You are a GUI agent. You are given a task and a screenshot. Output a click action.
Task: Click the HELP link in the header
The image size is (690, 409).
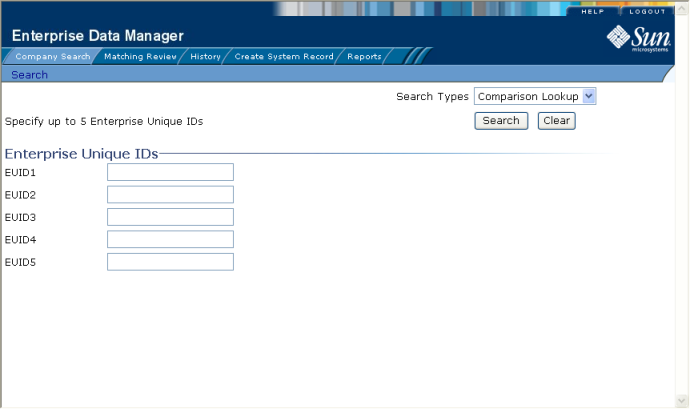point(592,11)
